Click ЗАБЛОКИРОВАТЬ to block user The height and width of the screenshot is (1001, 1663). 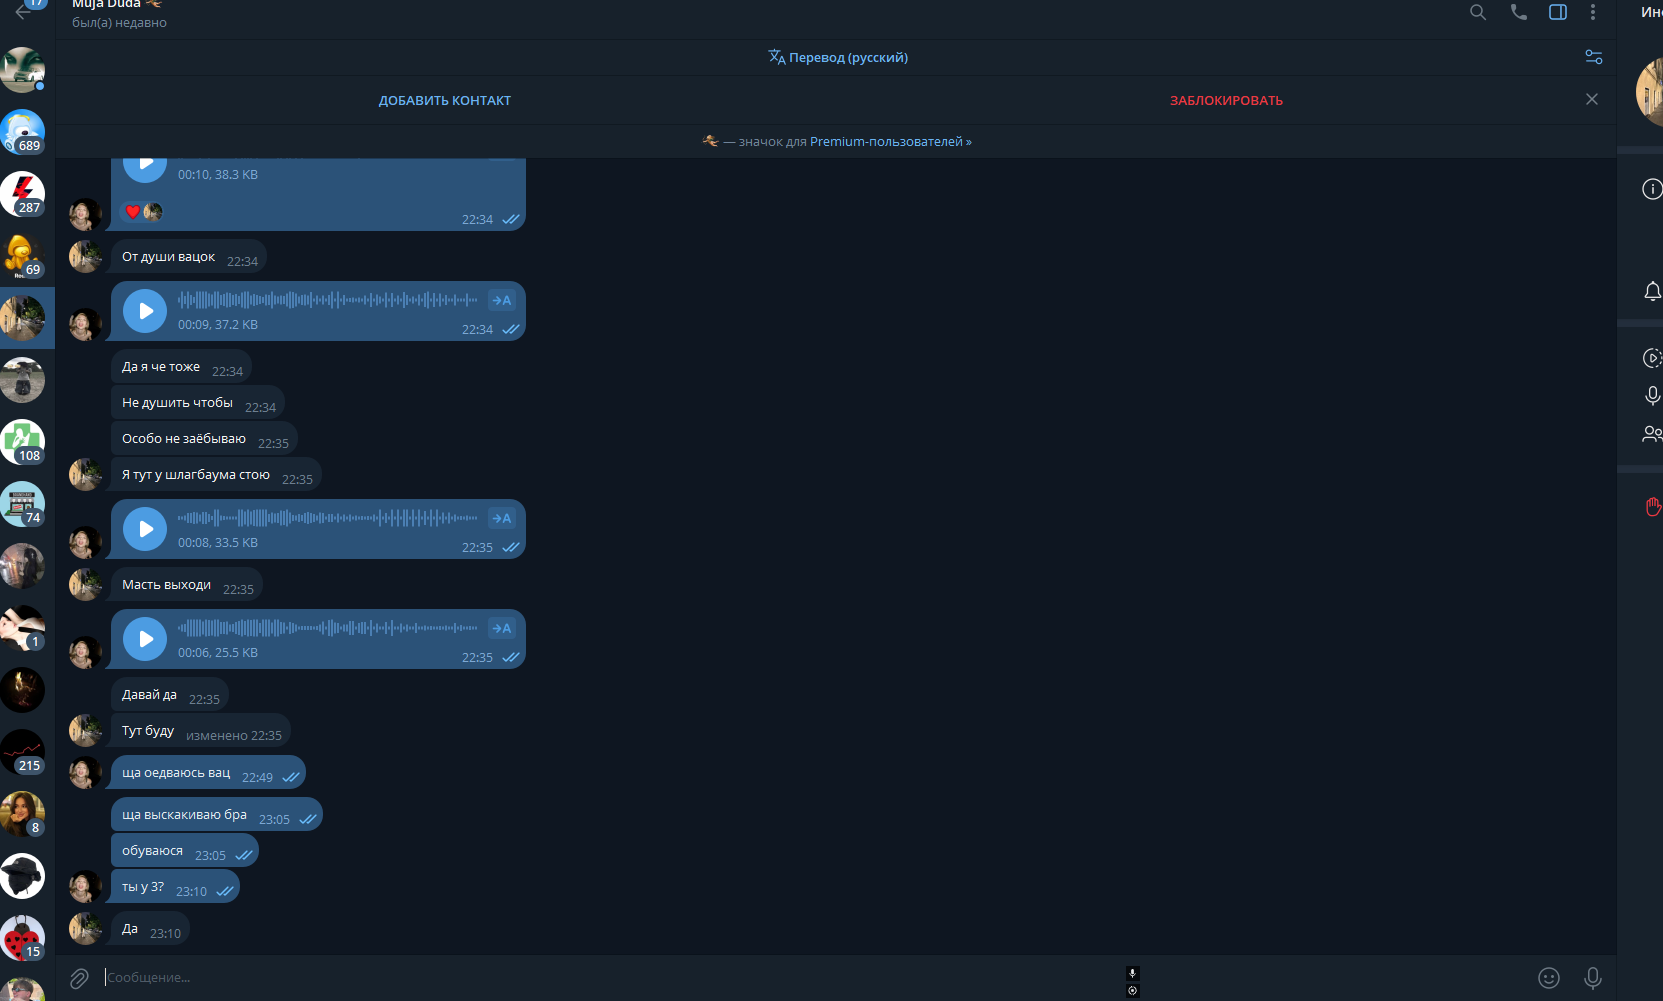[1226, 100]
